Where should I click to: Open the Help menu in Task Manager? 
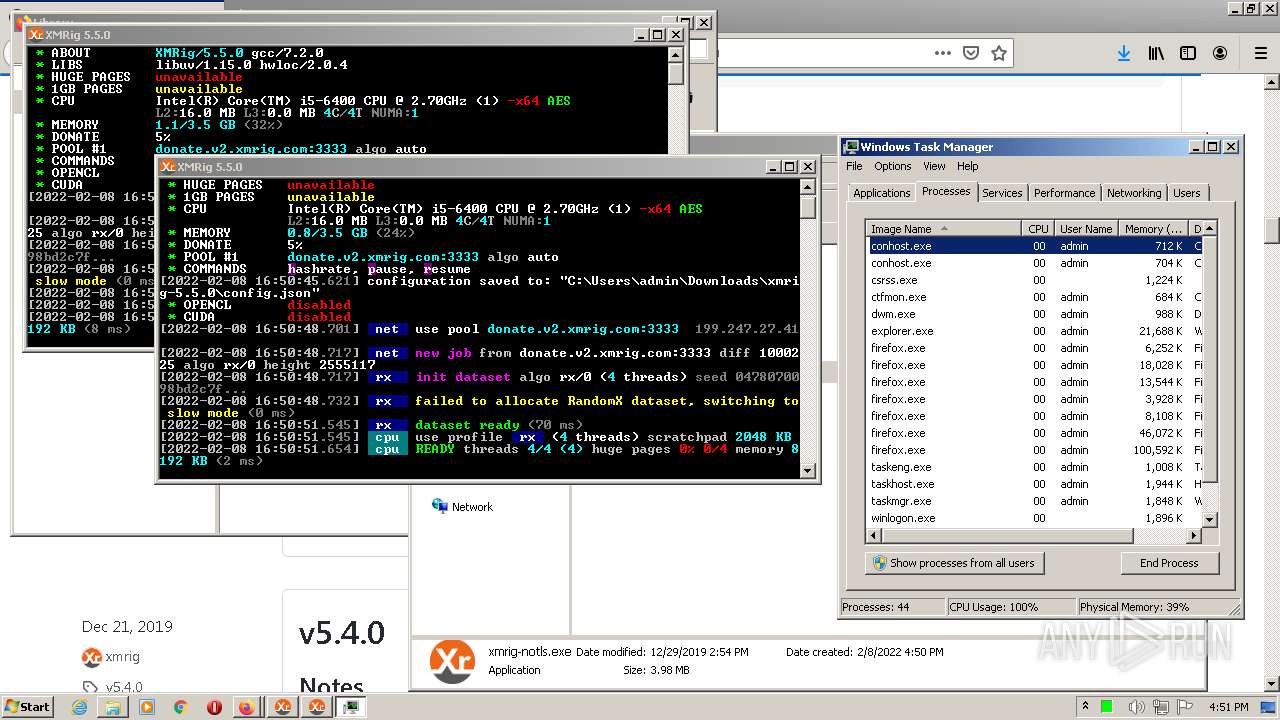click(967, 166)
